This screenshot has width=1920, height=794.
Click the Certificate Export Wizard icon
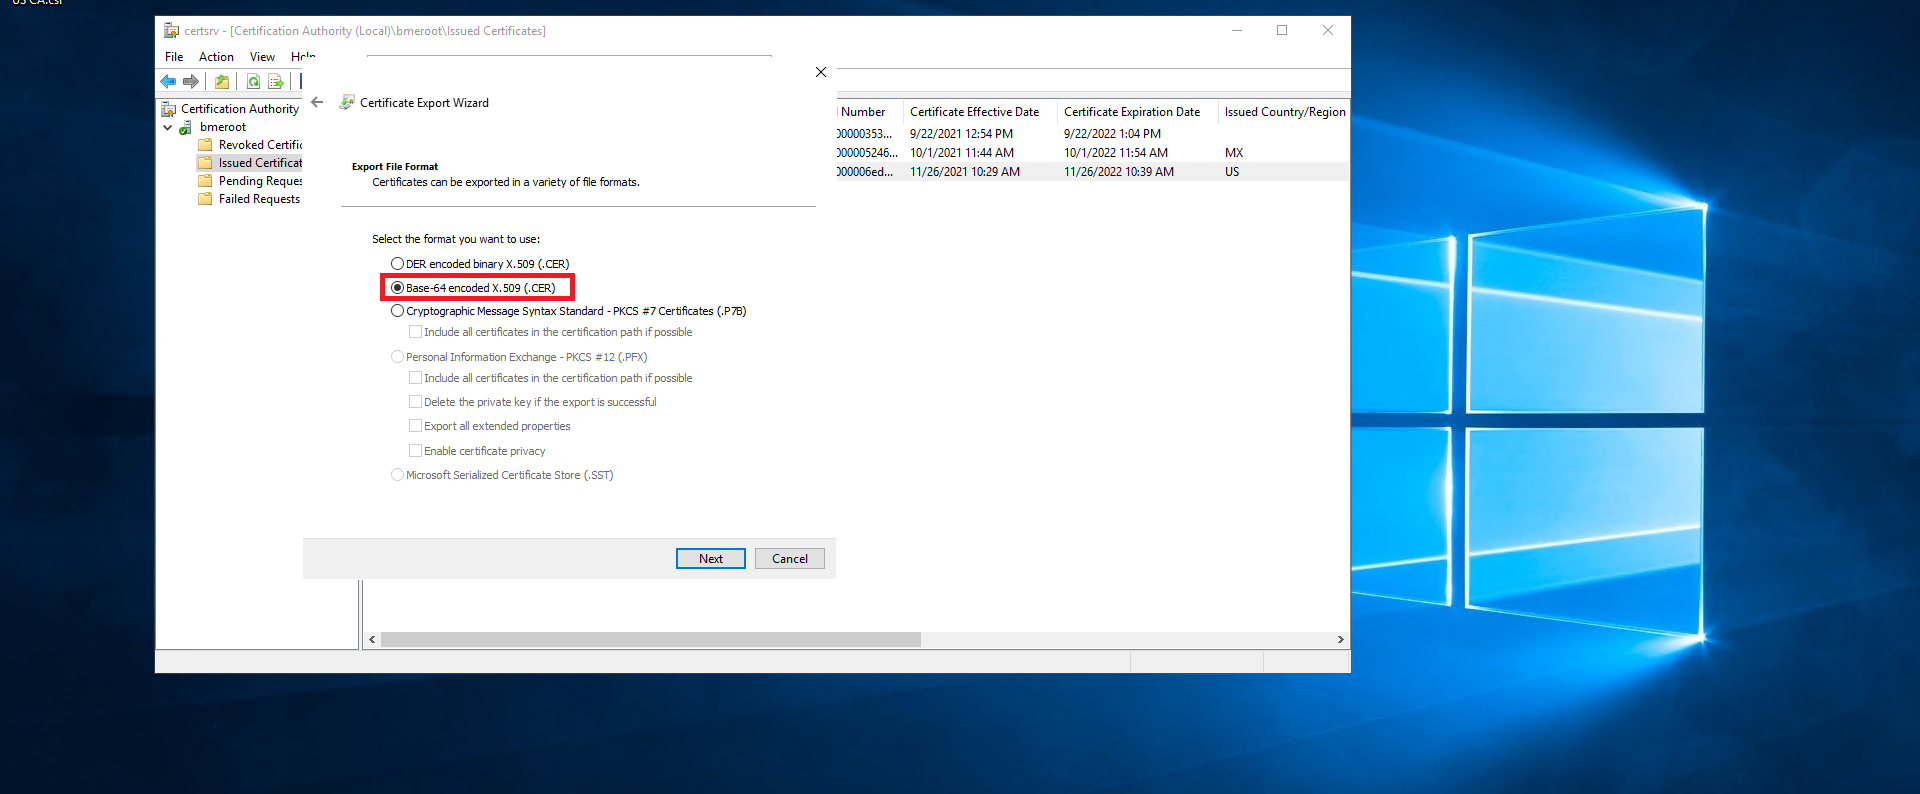click(347, 102)
